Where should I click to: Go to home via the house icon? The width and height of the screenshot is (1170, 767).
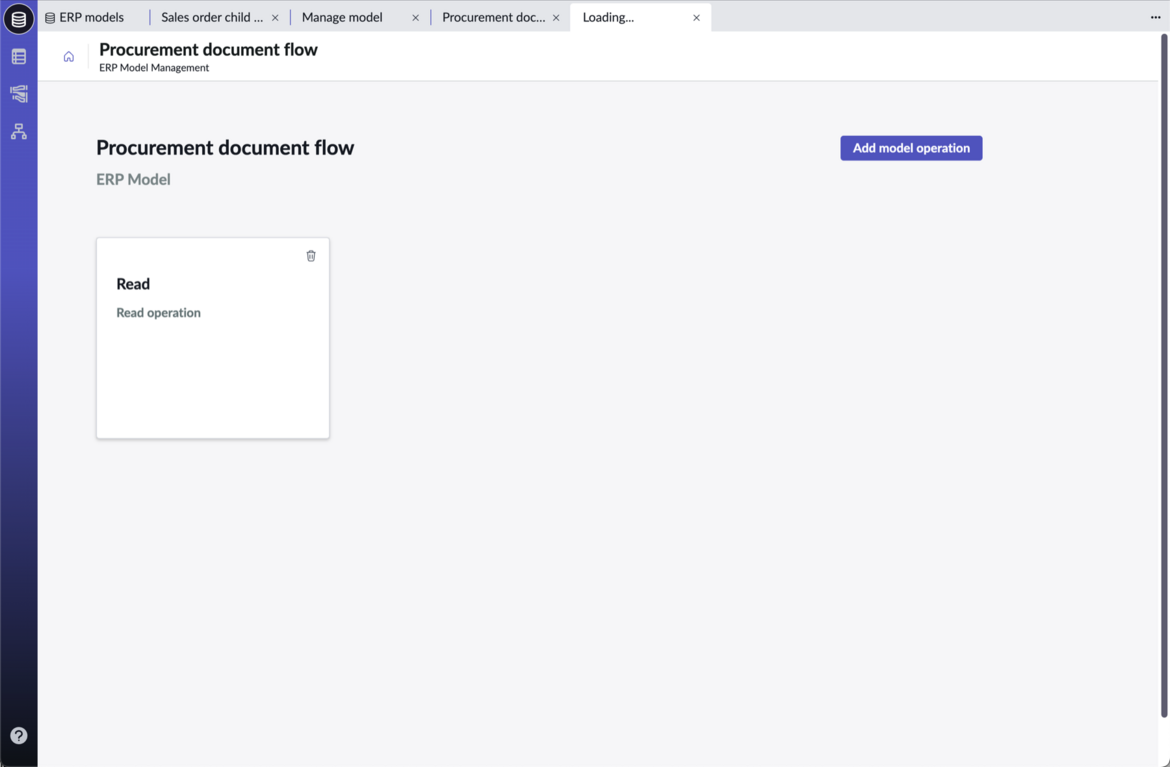pyautogui.click(x=69, y=57)
